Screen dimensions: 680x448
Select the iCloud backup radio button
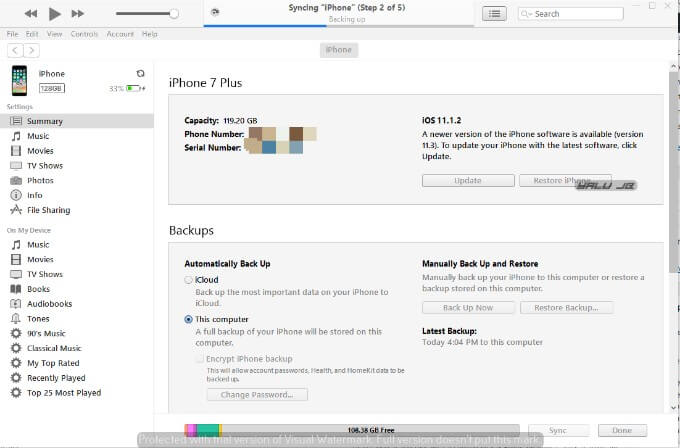click(x=188, y=280)
